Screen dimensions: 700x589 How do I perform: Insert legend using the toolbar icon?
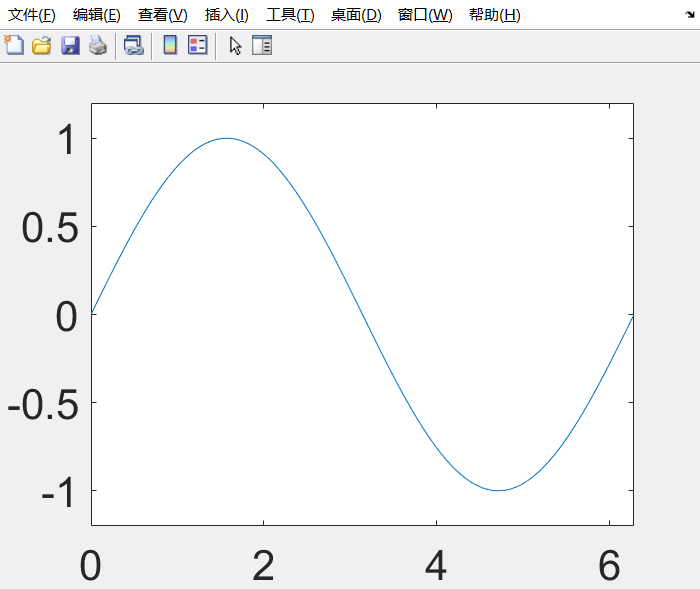[x=198, y=45]
